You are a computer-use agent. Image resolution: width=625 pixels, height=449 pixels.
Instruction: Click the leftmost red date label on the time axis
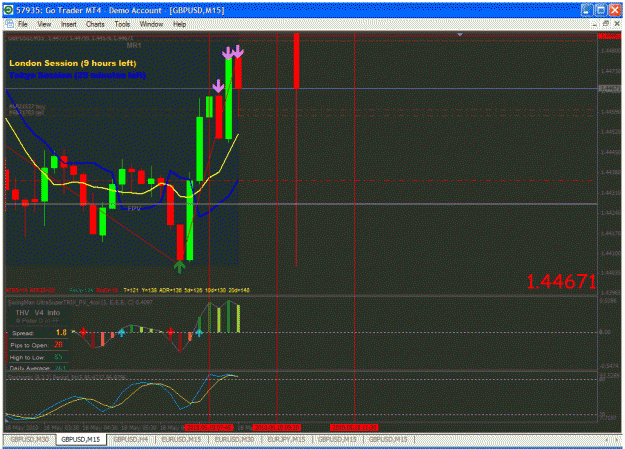pyautogui.click(x=208, y=427)
